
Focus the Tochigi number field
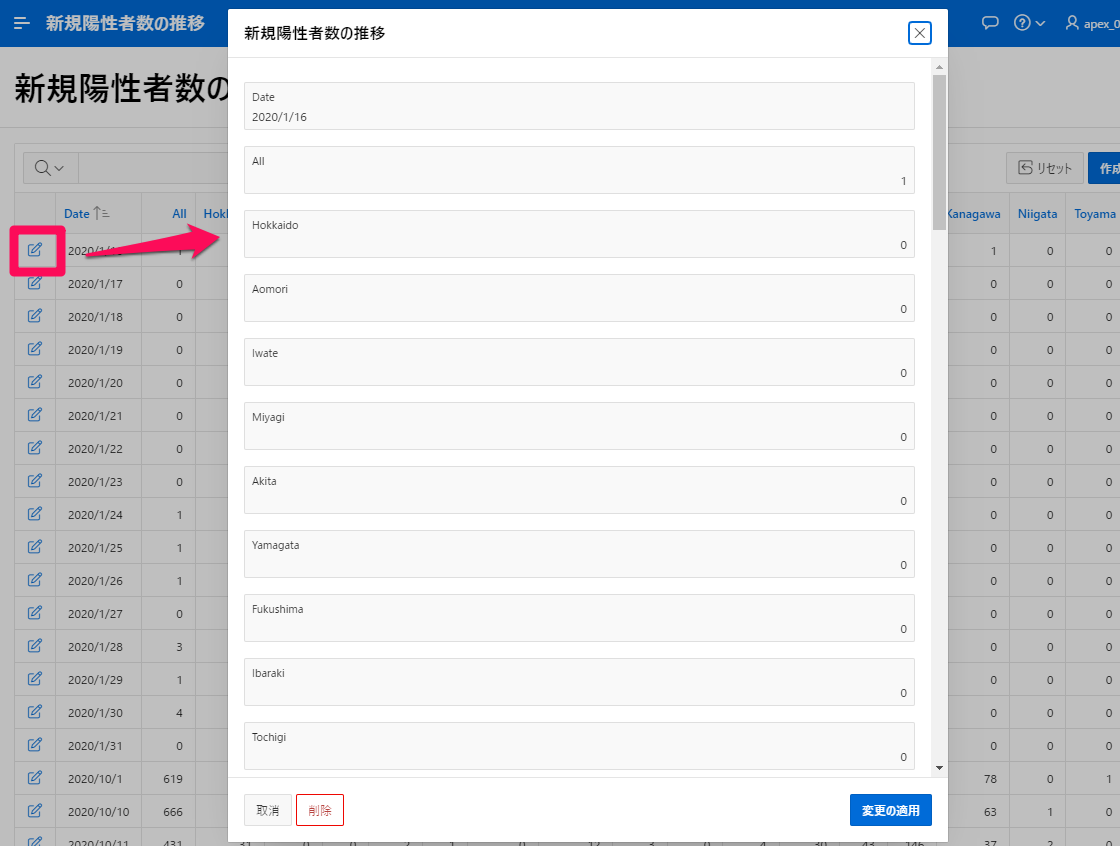click(x=579, y=746)
